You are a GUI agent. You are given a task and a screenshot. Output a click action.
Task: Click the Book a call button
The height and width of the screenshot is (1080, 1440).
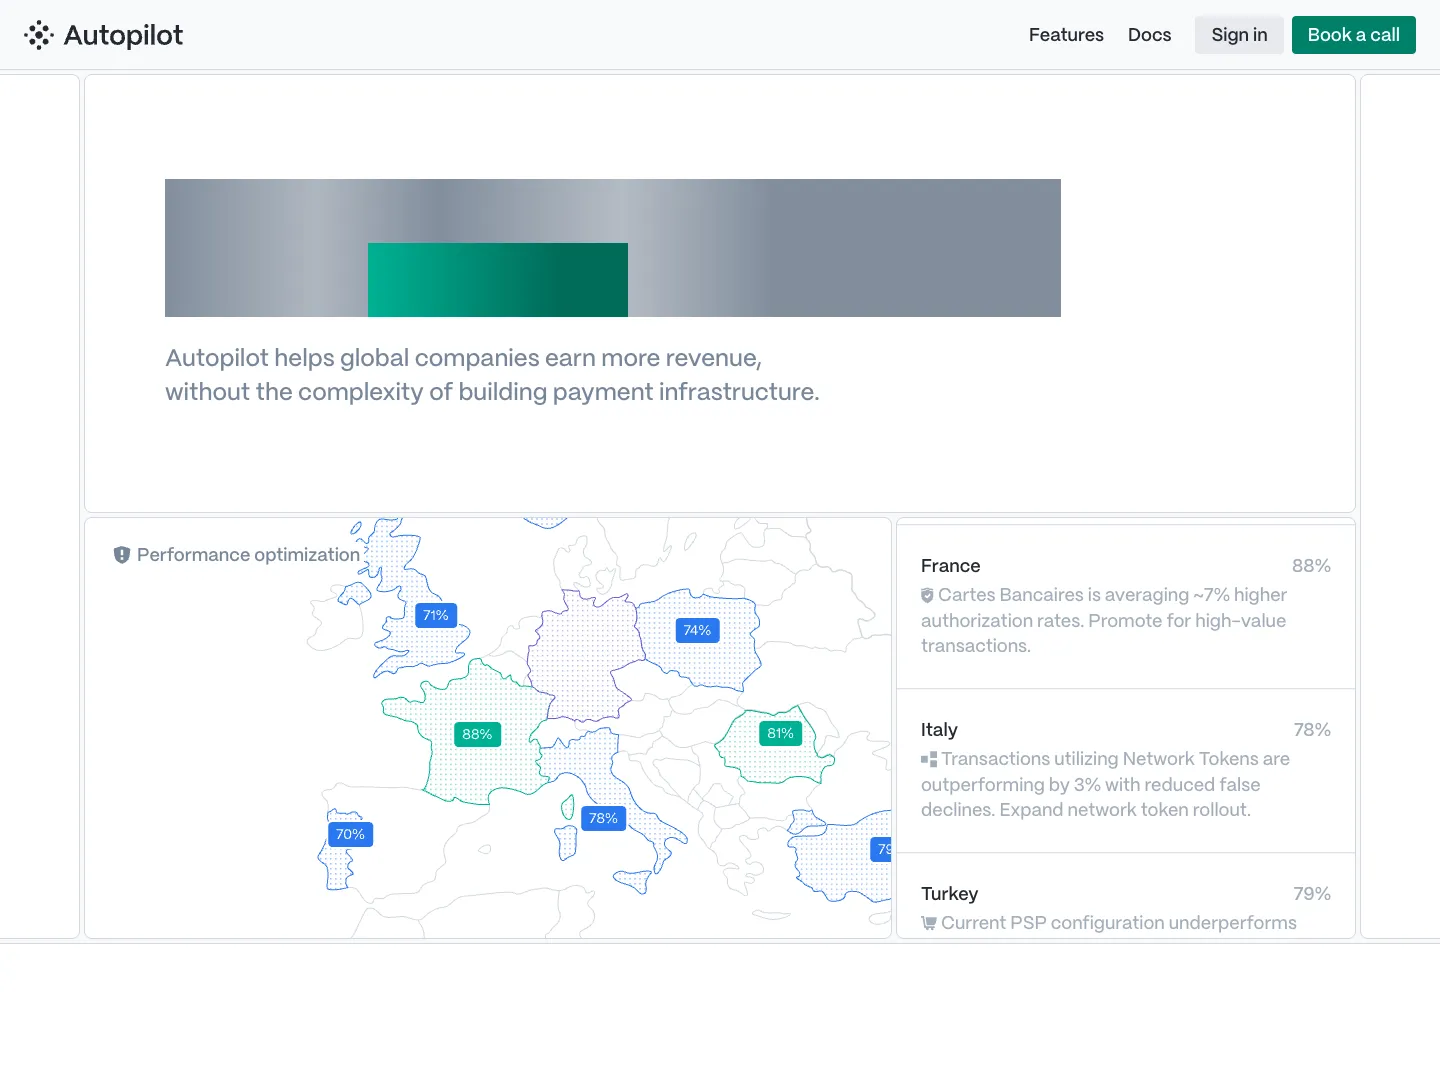[1353, 35]
